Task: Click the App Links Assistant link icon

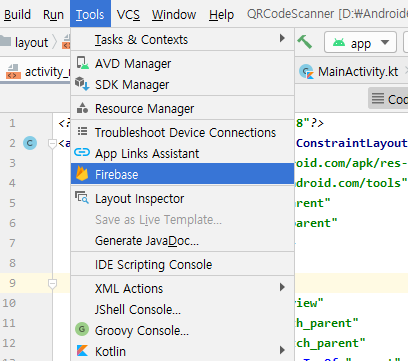Action: coord(82,152)
